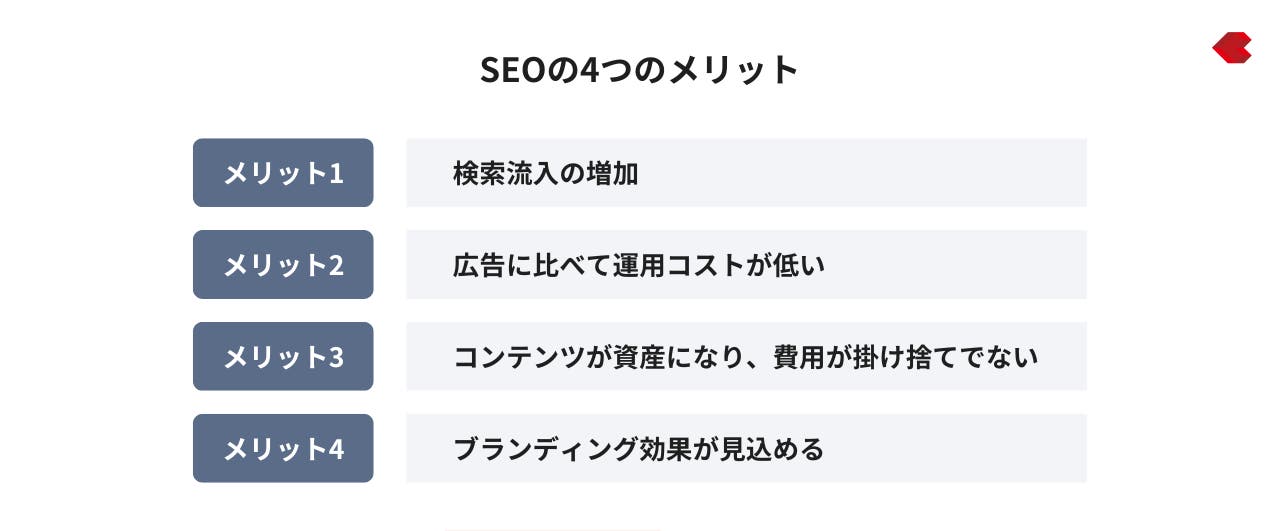
Task: Click the word メリット in the title
Action: [x=734, y=70]
